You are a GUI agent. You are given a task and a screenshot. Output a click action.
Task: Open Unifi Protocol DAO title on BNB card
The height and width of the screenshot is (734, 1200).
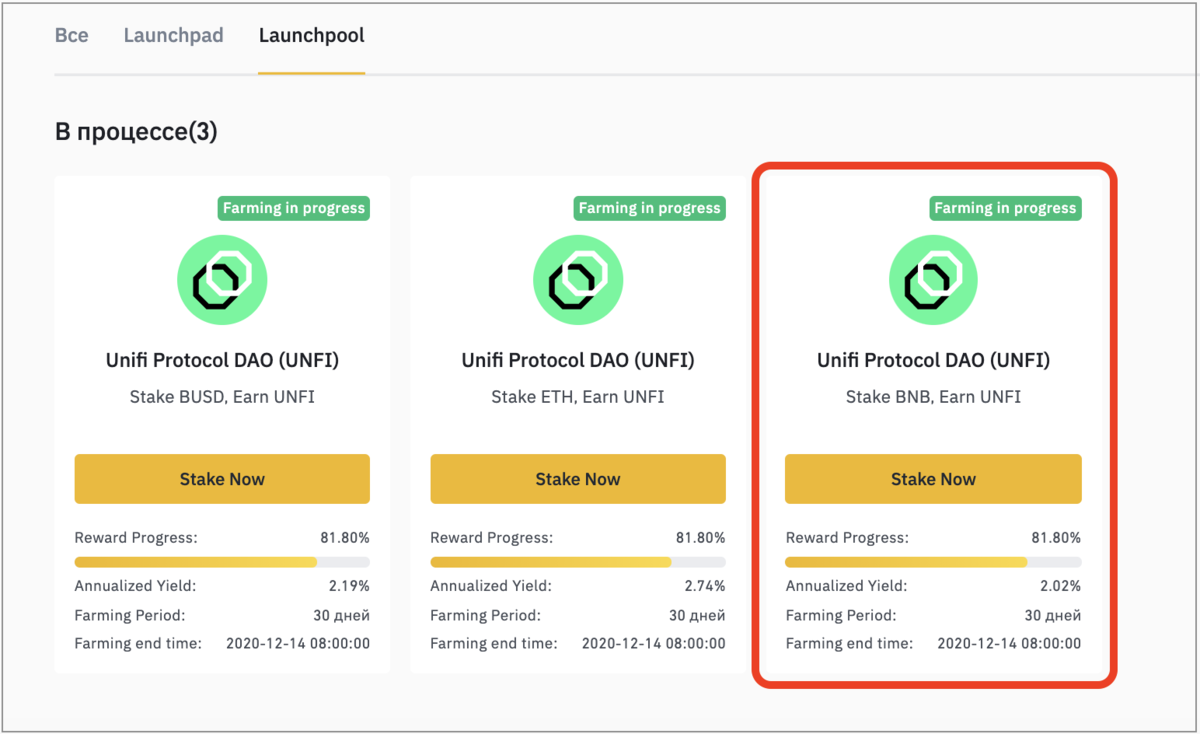[x=933, y=360]
